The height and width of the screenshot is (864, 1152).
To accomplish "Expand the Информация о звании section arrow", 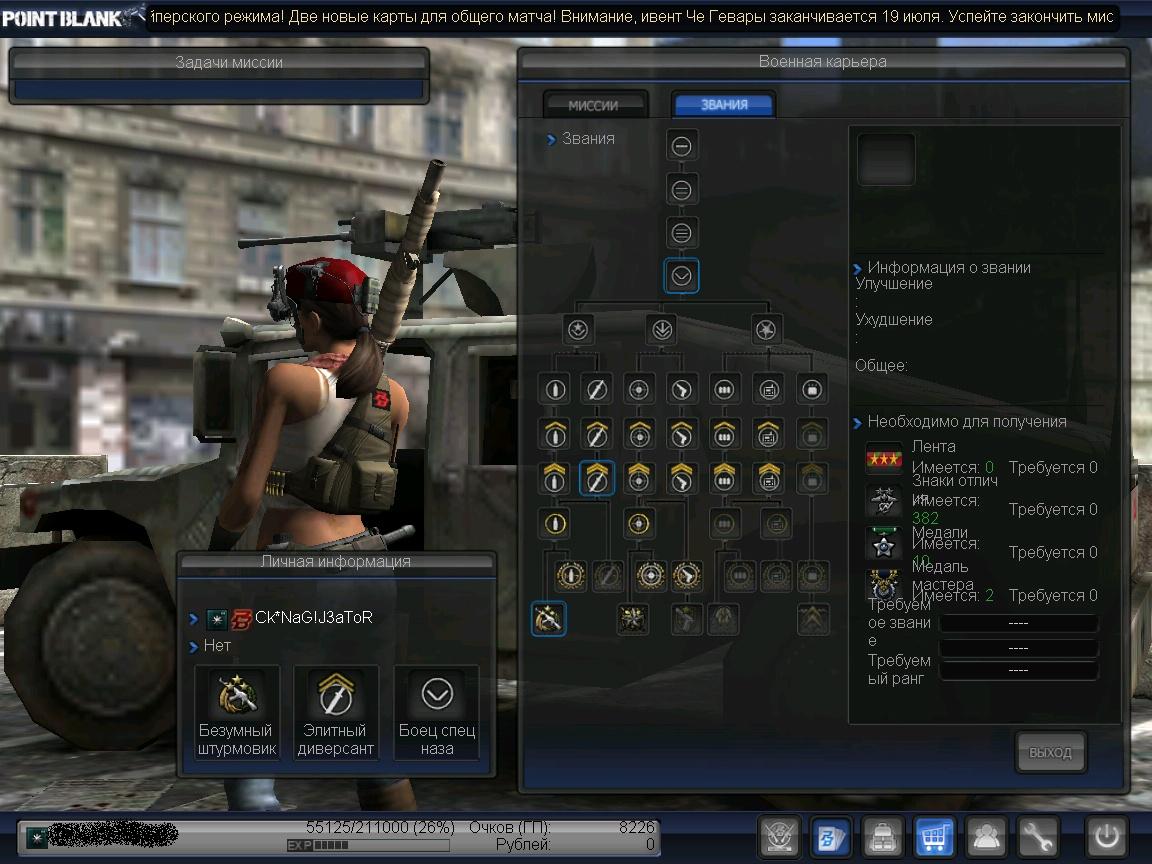I will click(858, 268).
